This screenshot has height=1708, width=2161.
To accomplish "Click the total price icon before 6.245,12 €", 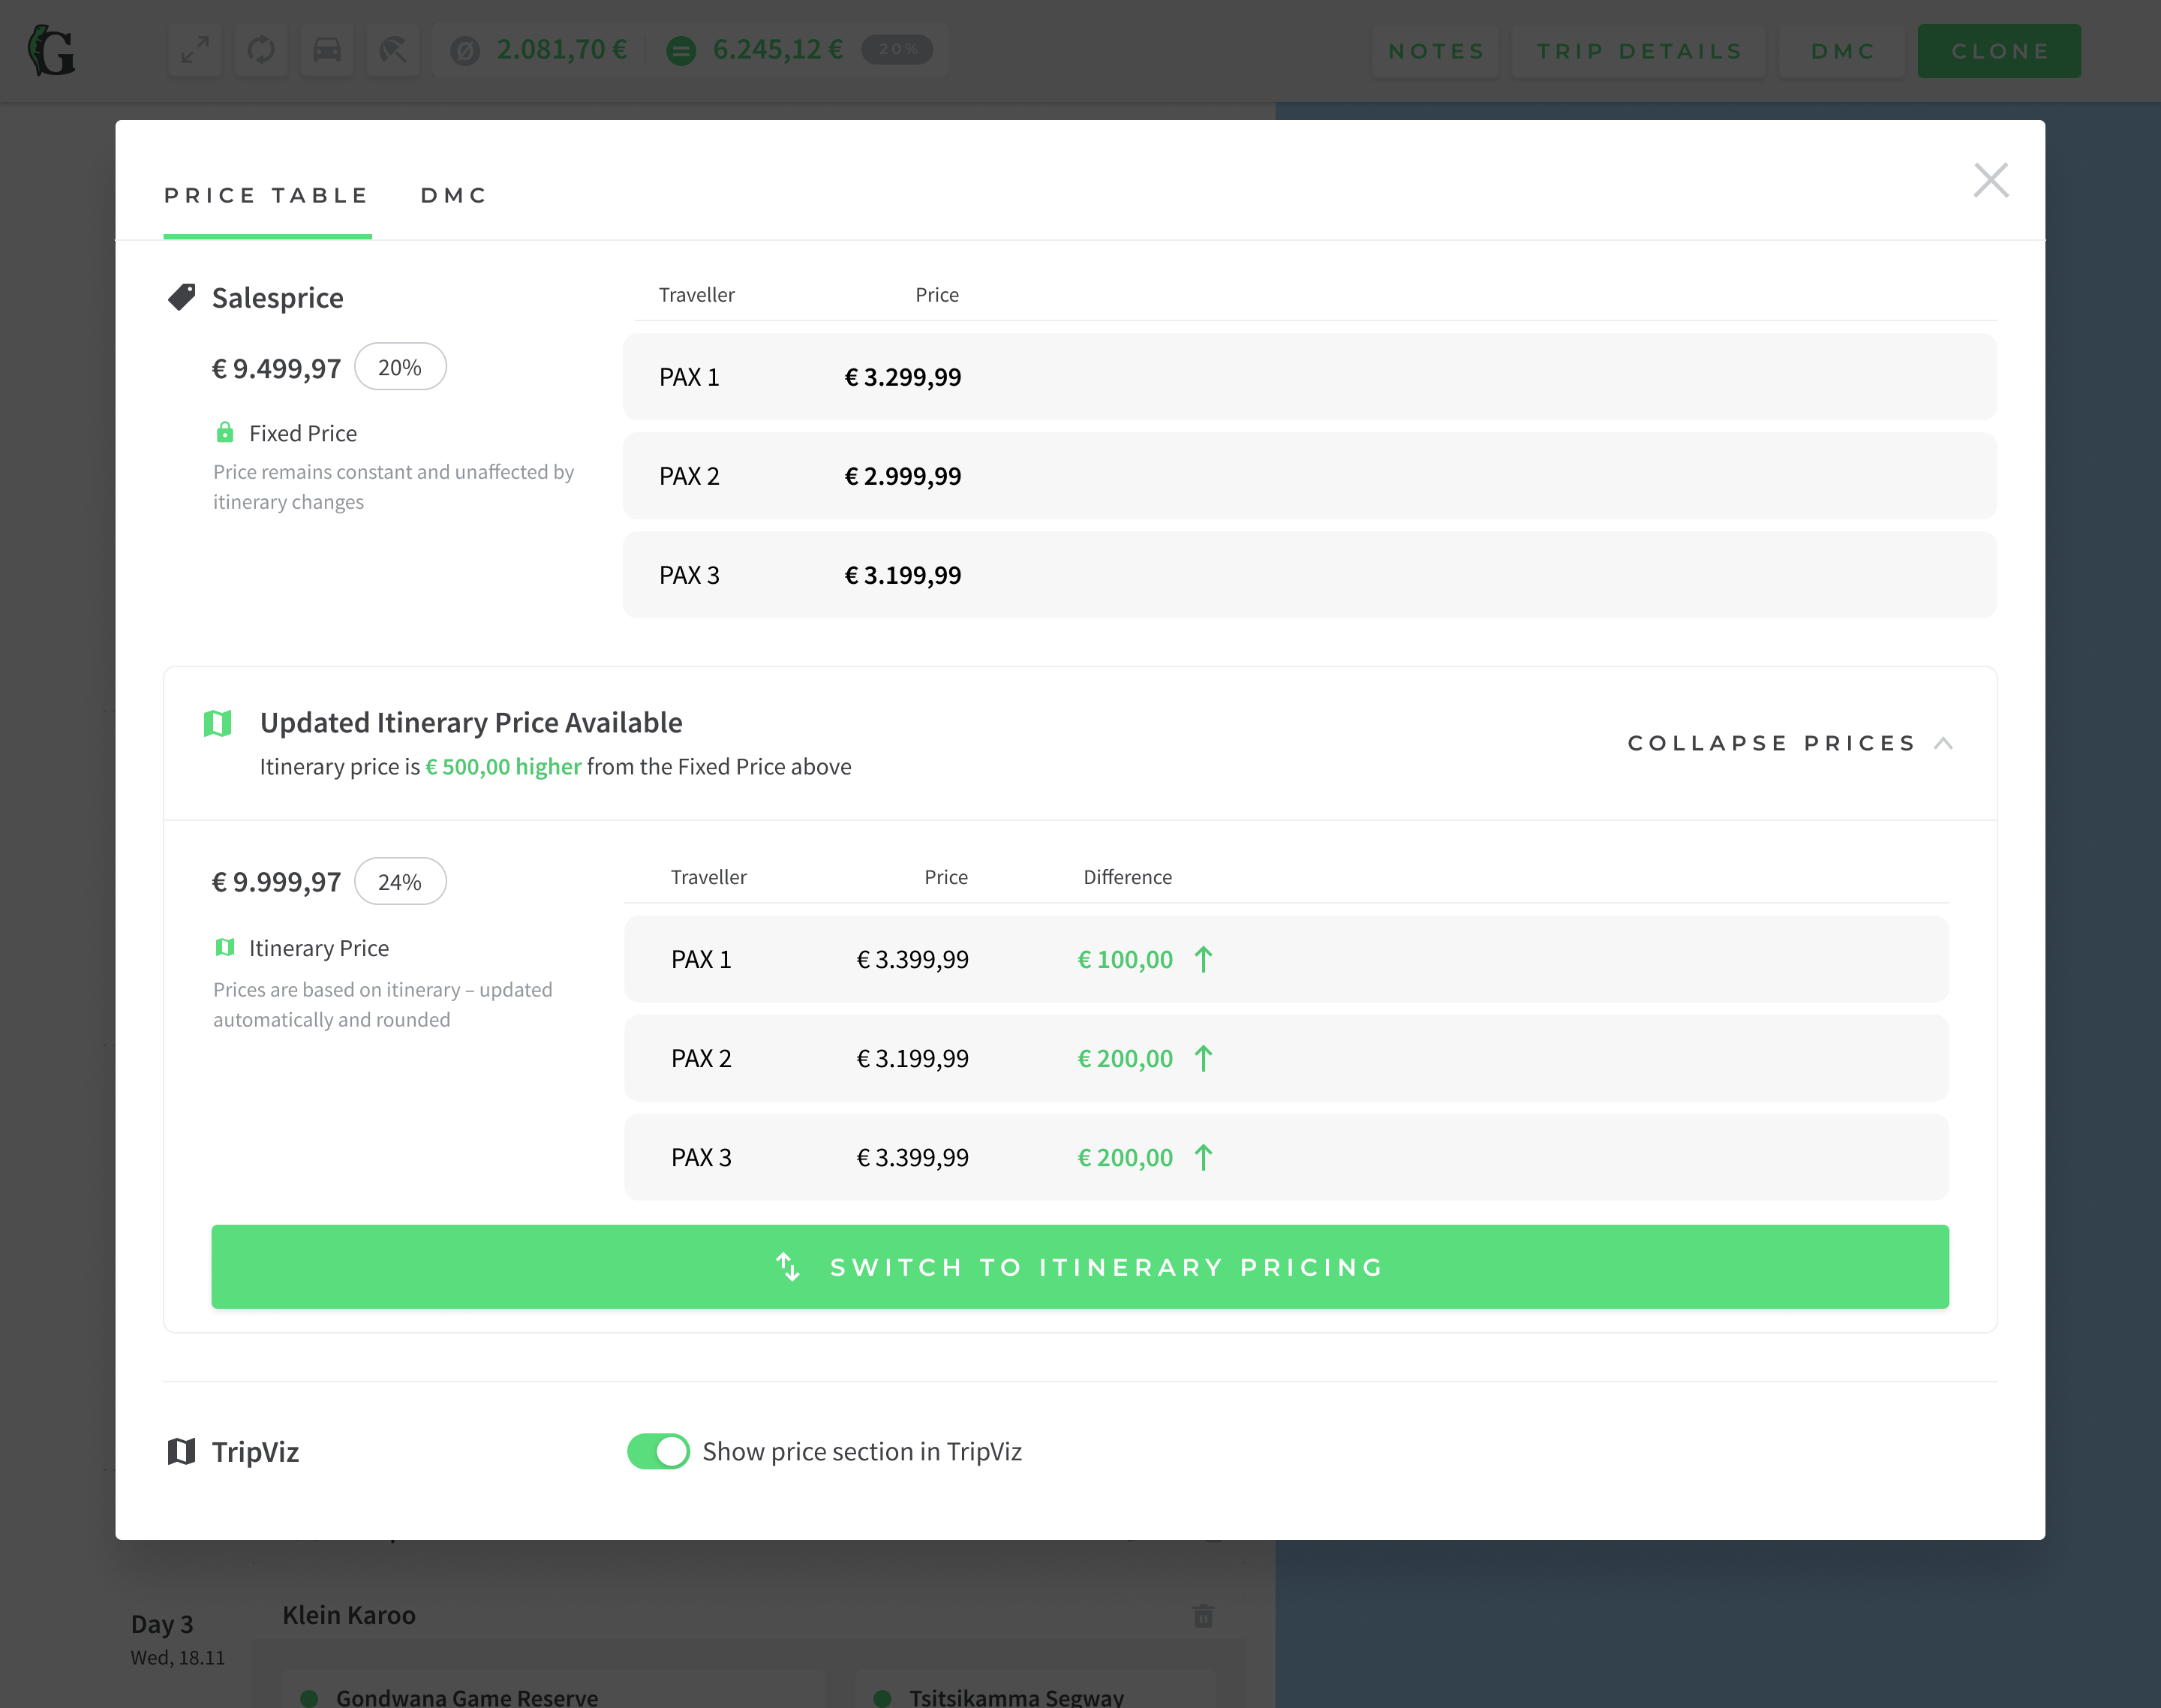I will point(681,50).
